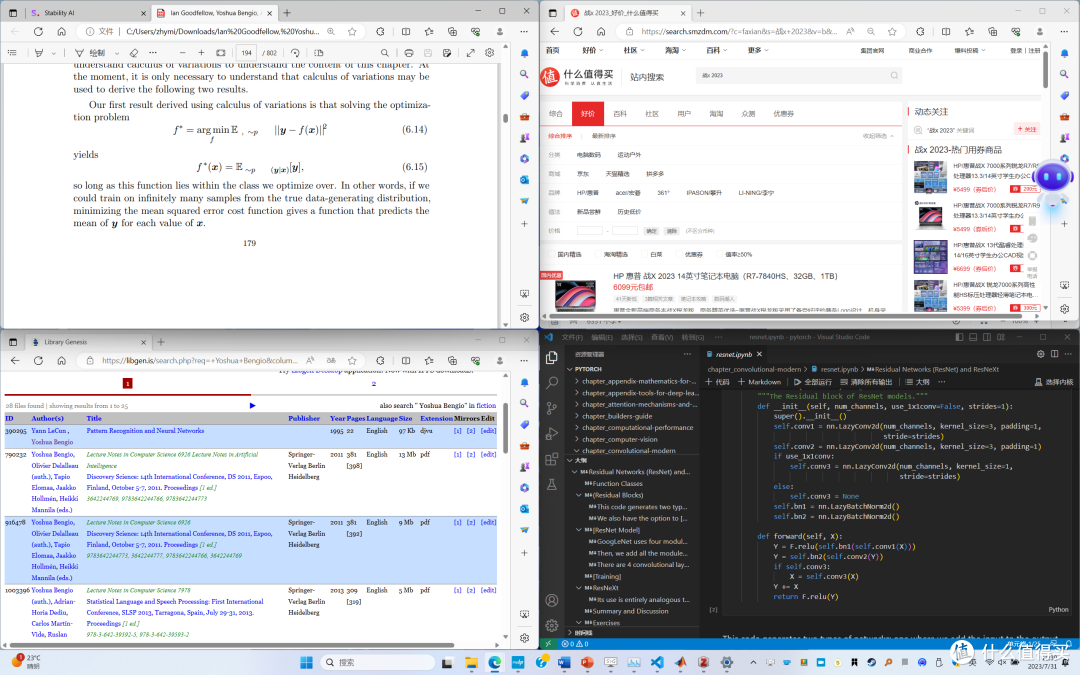Open Run and Debug view in VS Code
Image resolution: width=1080 pixels, height=675 pixels.
(552, 433)
